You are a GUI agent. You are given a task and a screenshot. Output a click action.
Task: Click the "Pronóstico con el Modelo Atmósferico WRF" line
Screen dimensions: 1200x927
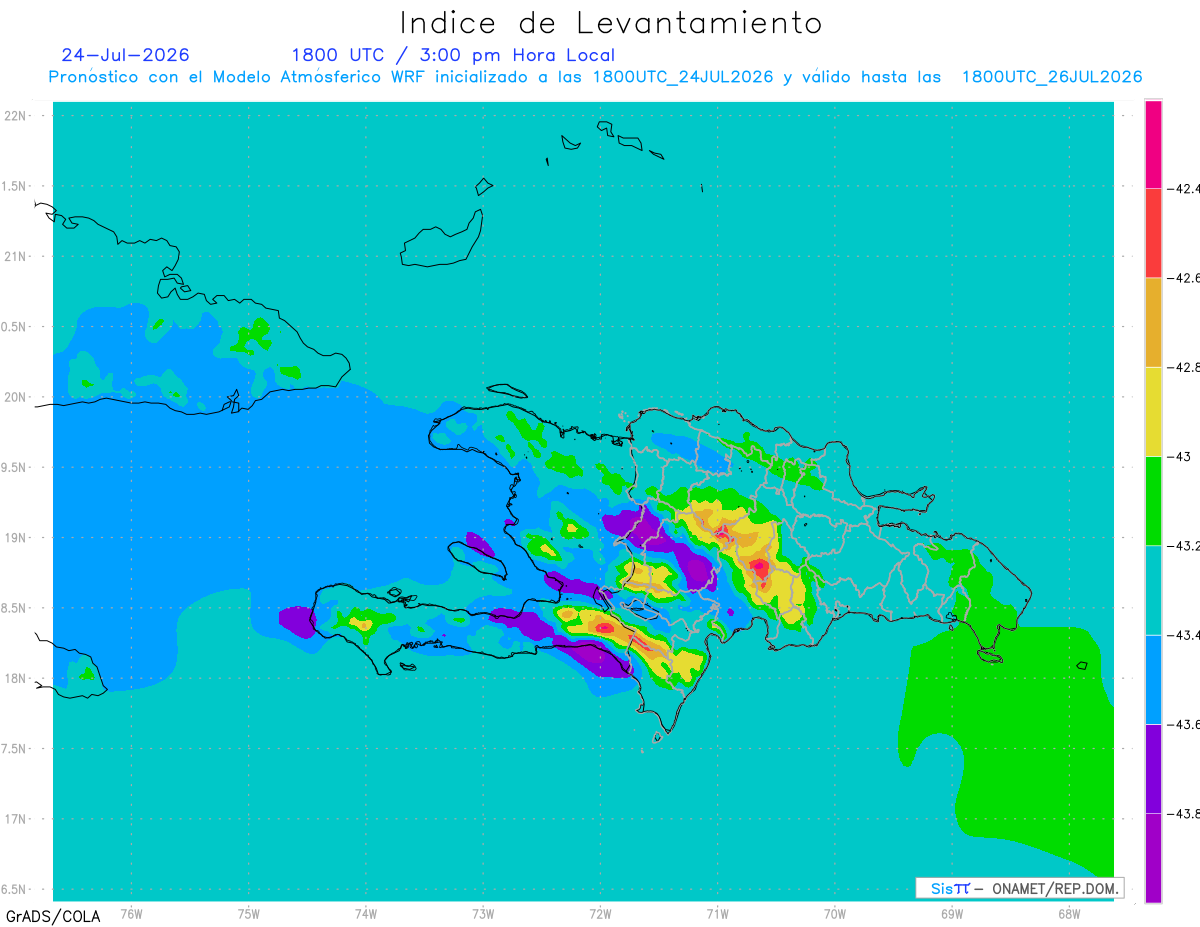point(596,77)
